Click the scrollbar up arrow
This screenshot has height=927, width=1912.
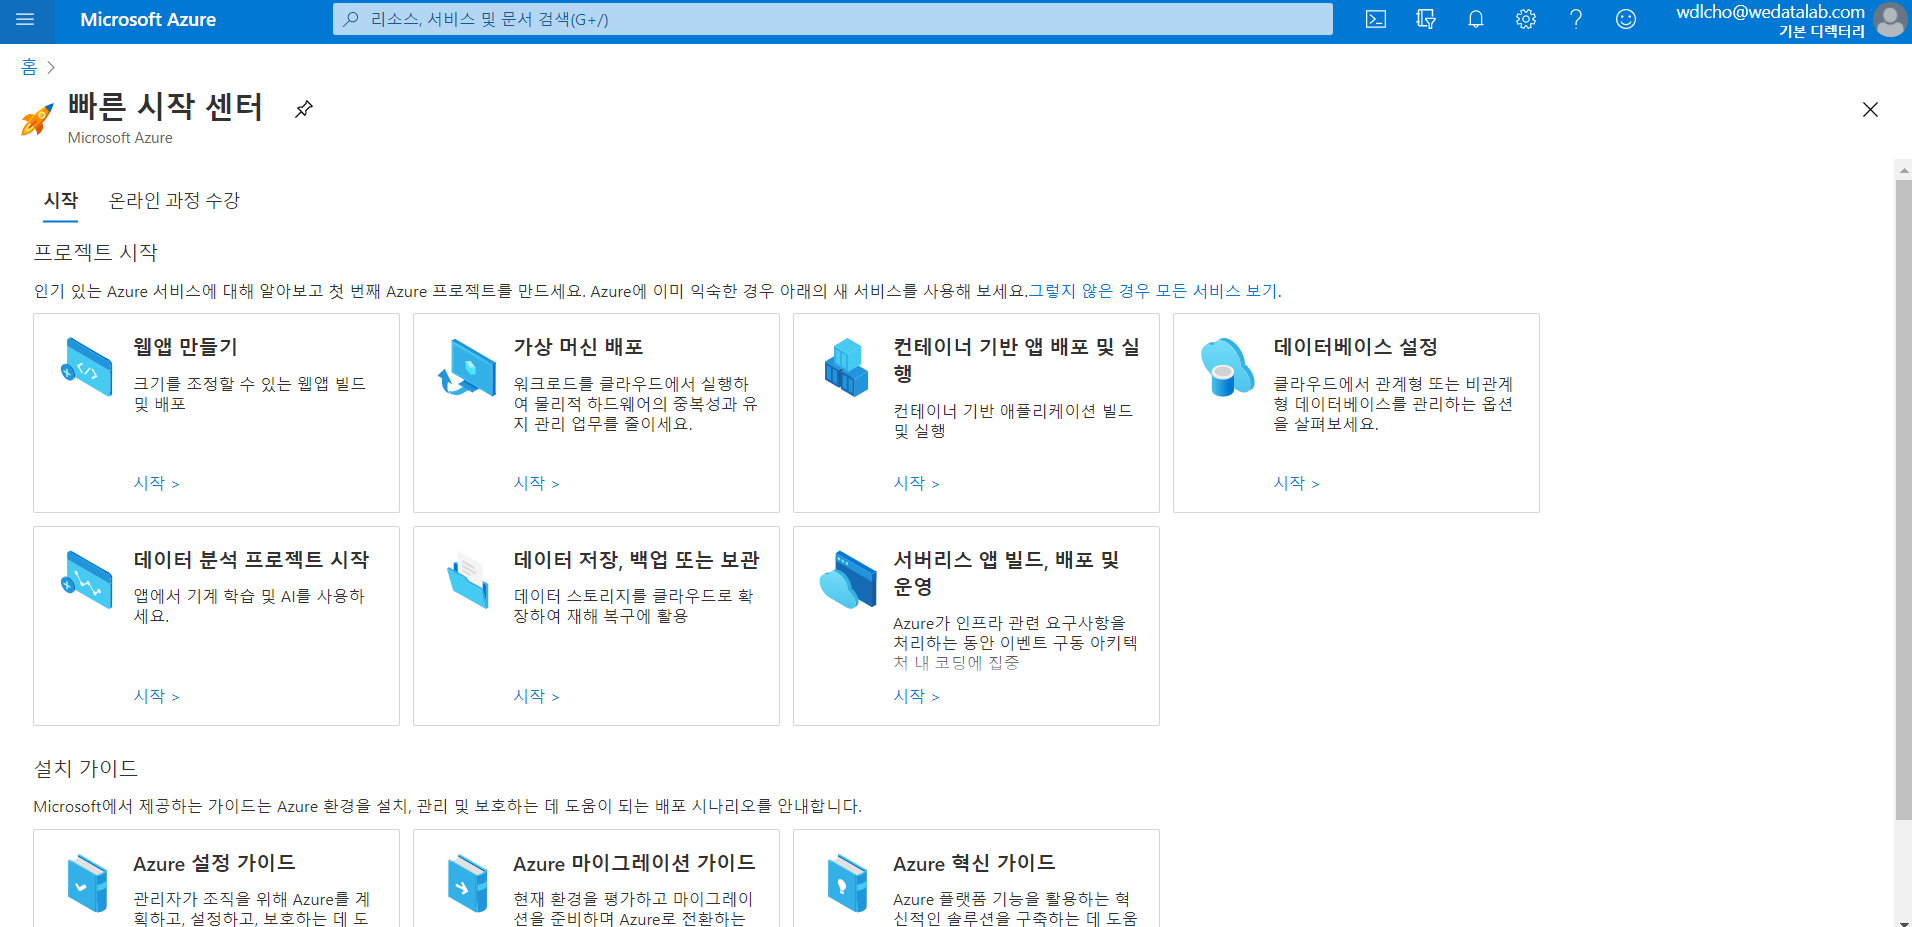click(x=1904, y=170)
